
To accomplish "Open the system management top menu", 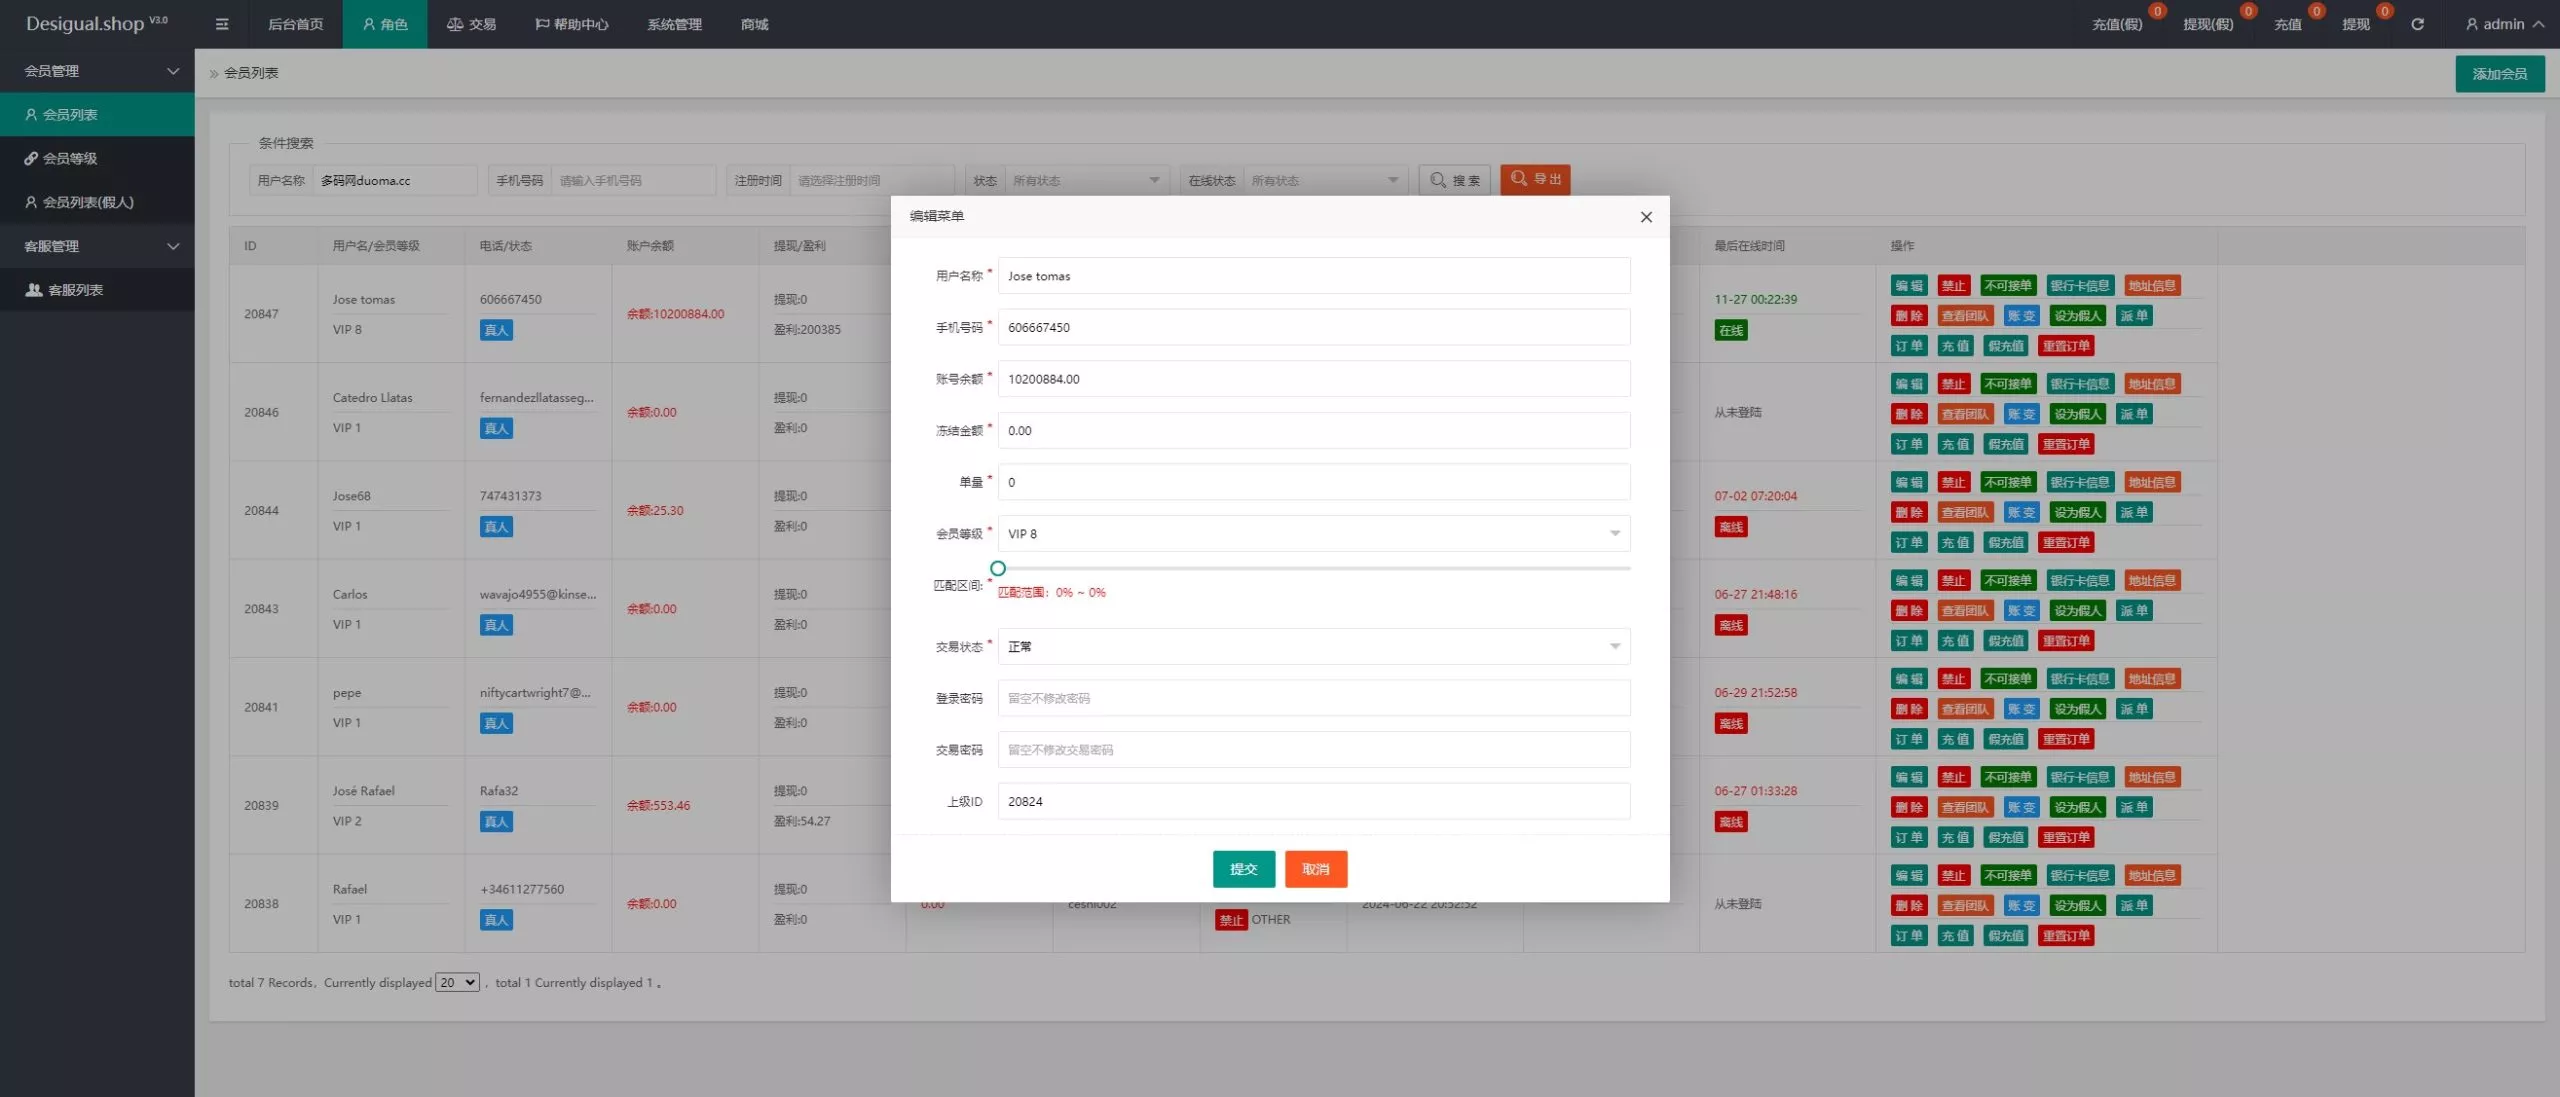I will (674, 24).
